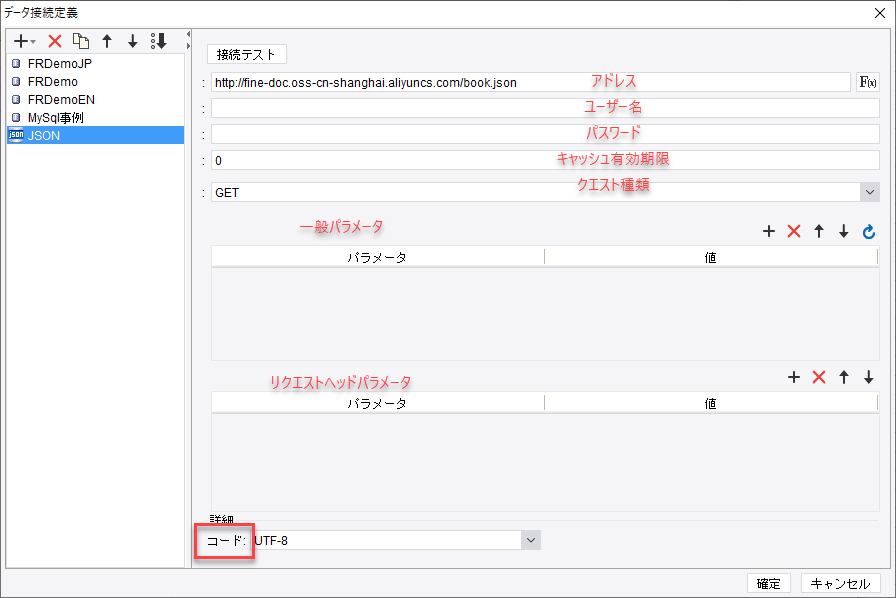896x598 pixels.
Task: Confirm the dialog with 確定
Action: (768, 583)
